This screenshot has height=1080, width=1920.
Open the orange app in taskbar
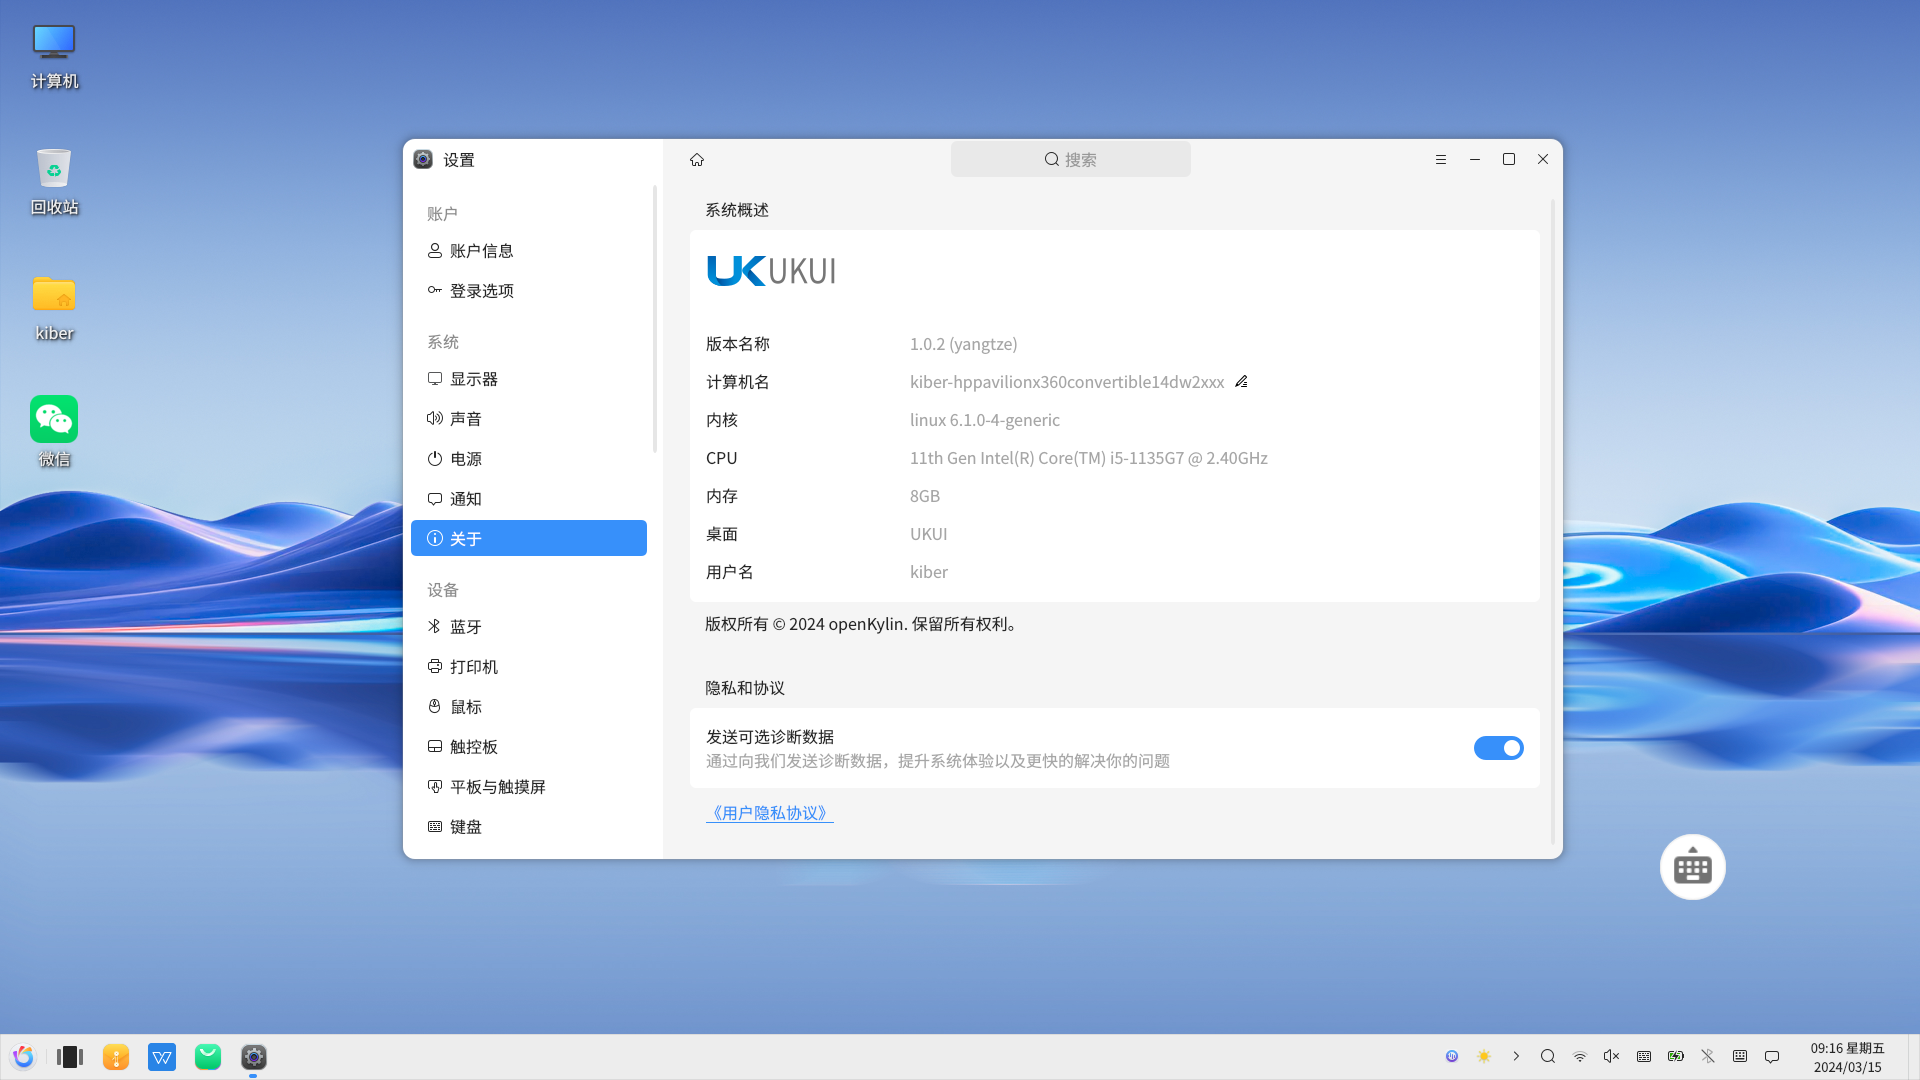(116, 1057)
